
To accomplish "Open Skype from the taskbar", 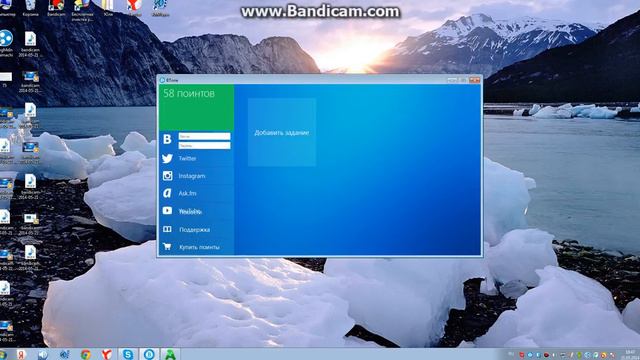I will 128,354.
